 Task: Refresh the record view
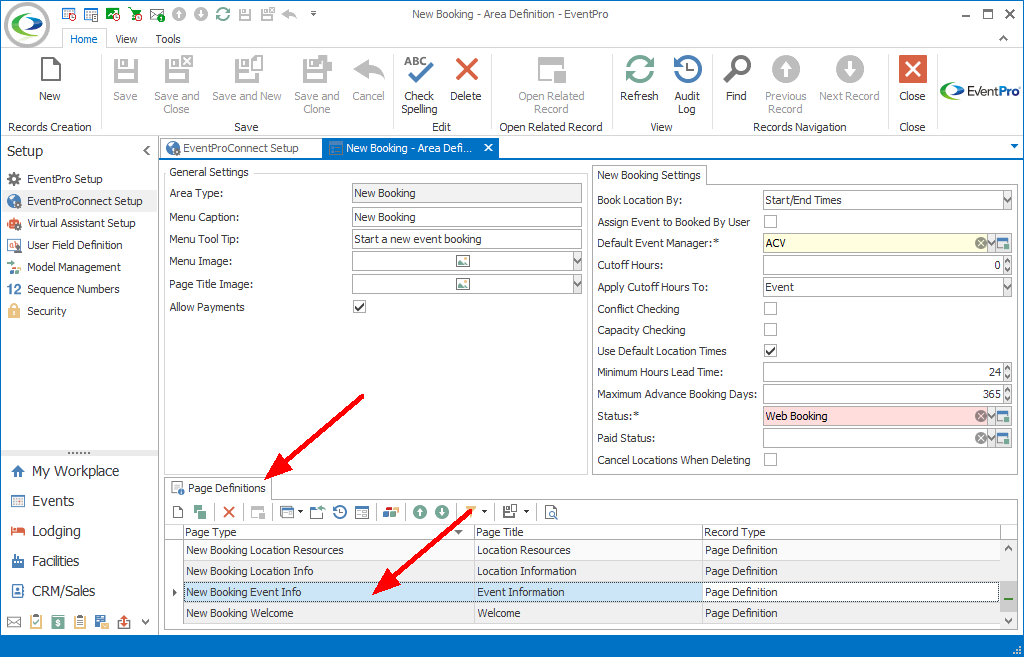[x=639, y=79]
